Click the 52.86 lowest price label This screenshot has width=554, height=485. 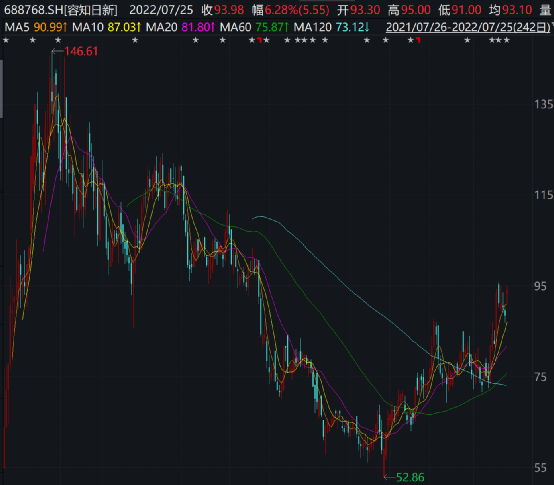click(410, 478)
